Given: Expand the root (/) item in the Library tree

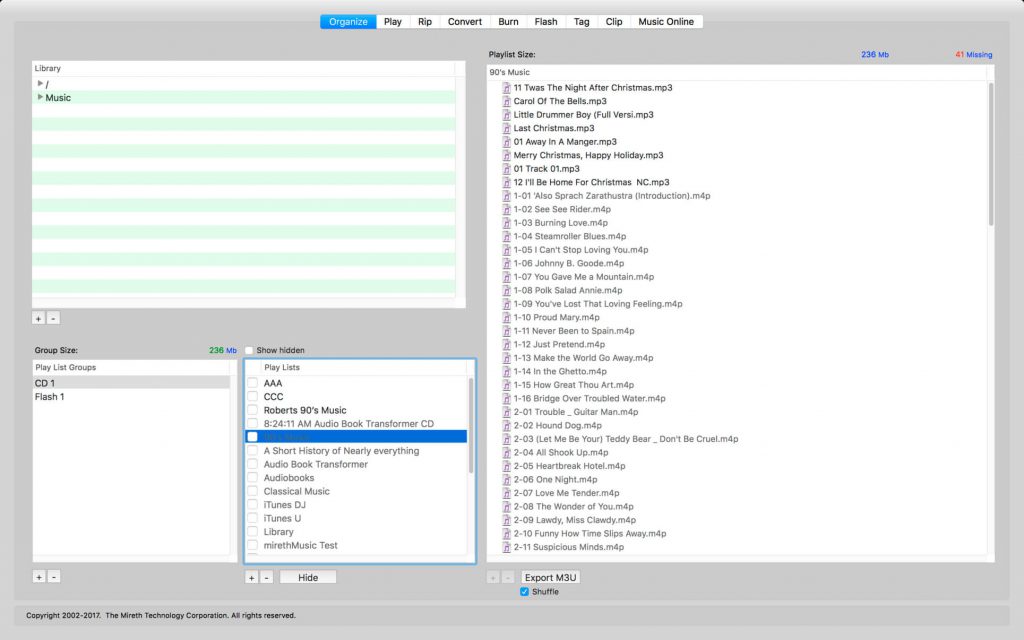Looking at the screenshot, I should pyautogui.click(x=38, y=84).
